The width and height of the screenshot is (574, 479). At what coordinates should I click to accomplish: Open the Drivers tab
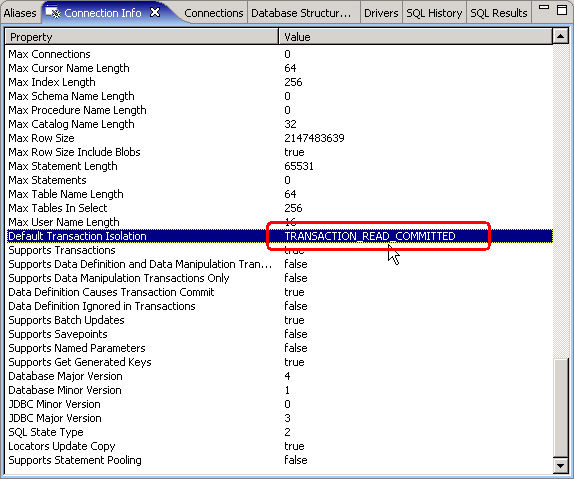(x=381, y=13)
